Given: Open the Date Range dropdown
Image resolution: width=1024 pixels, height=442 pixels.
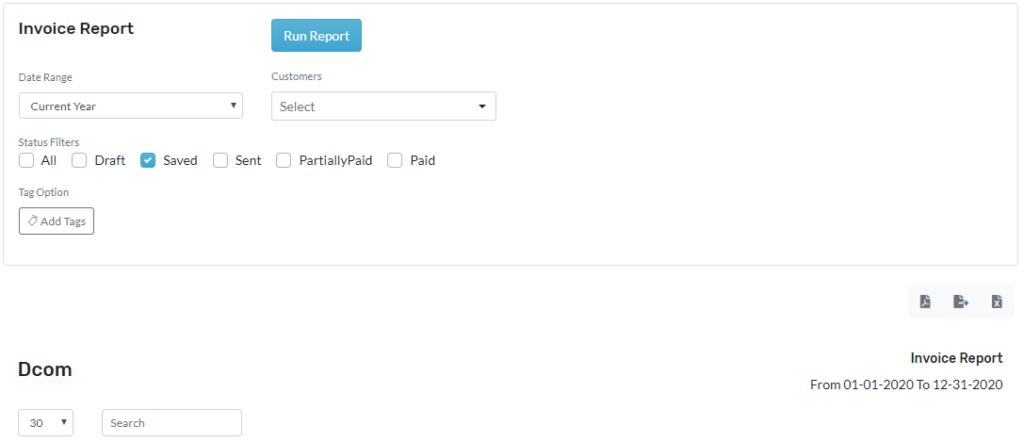Looking at the screenshot, I should pos(131,106).
